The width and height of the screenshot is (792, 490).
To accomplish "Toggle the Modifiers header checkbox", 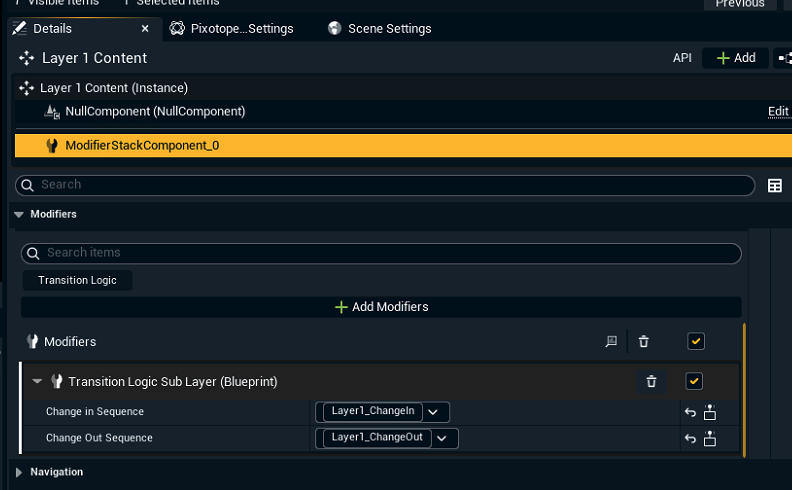I will (696, 342).
